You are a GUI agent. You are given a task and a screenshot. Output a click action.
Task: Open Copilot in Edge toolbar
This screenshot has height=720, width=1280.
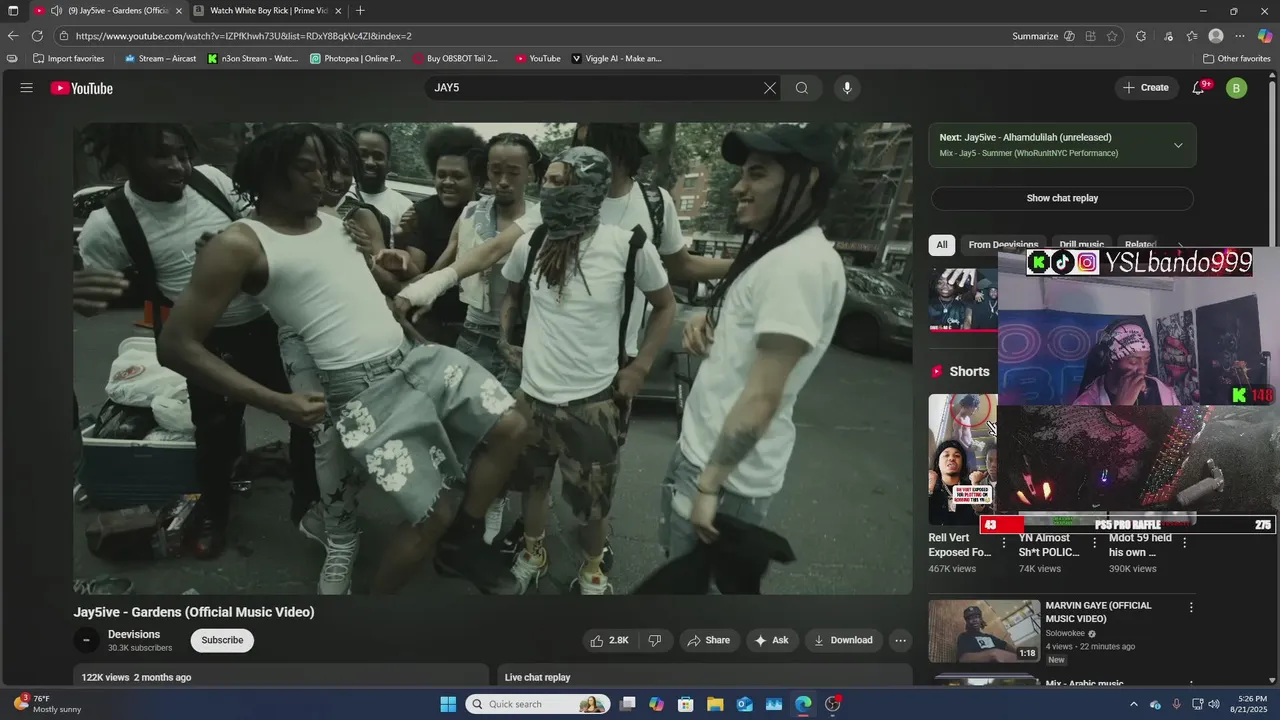click(x=1265, y=36)
